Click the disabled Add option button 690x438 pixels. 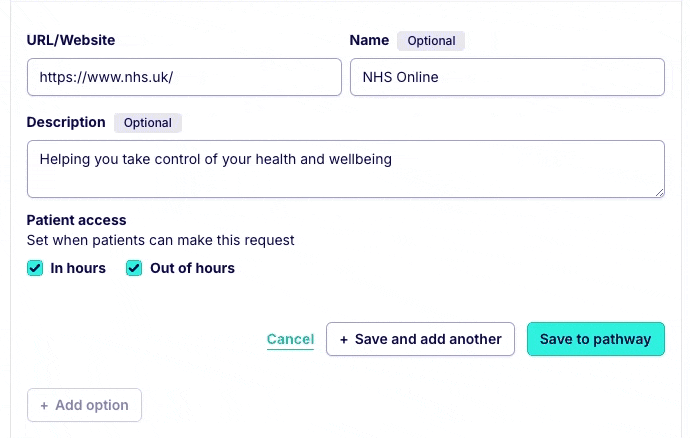(x=85, y=405)
